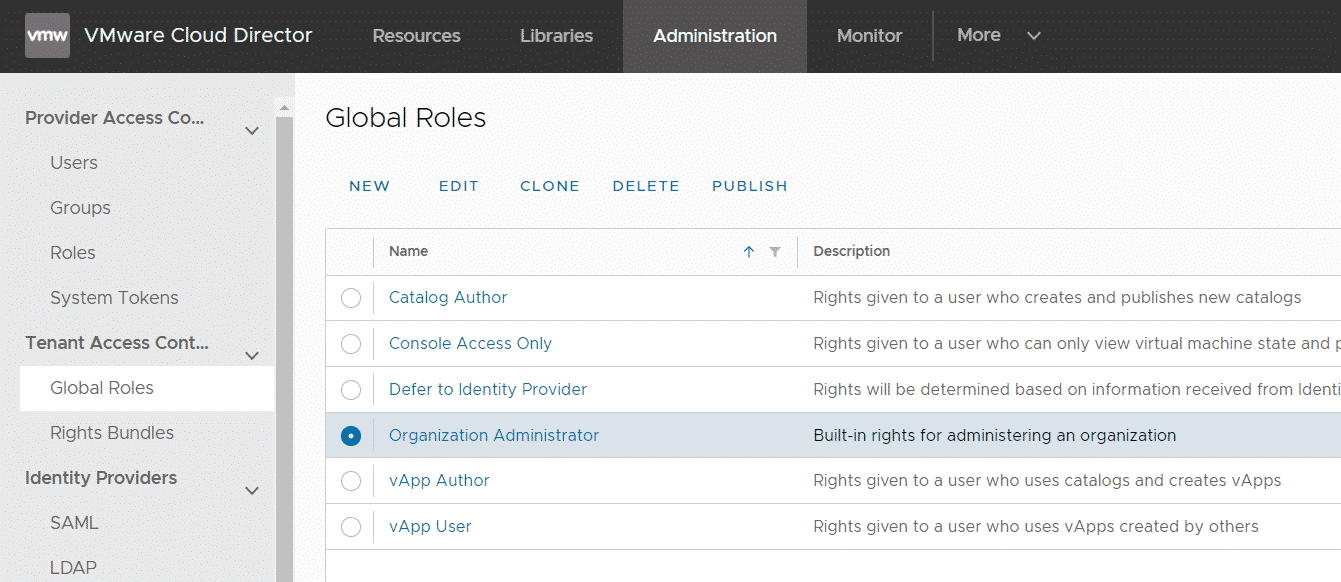1341x582 pixels.
Task: Open System Tokens in sidebar
Action: point(114,298)
